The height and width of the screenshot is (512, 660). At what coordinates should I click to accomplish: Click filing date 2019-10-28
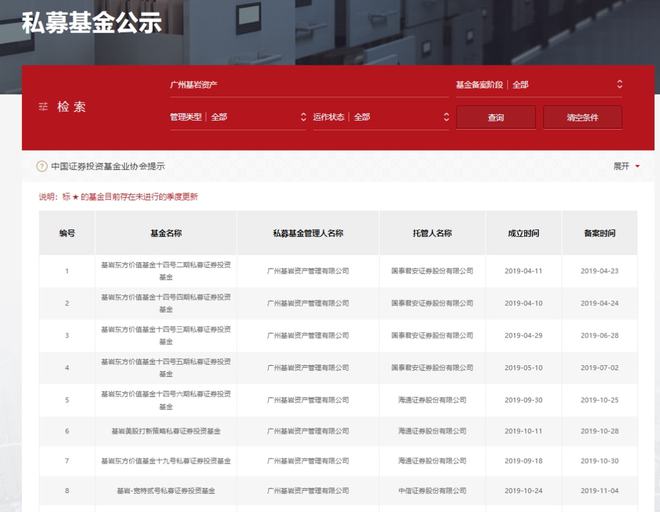(600, 431)
